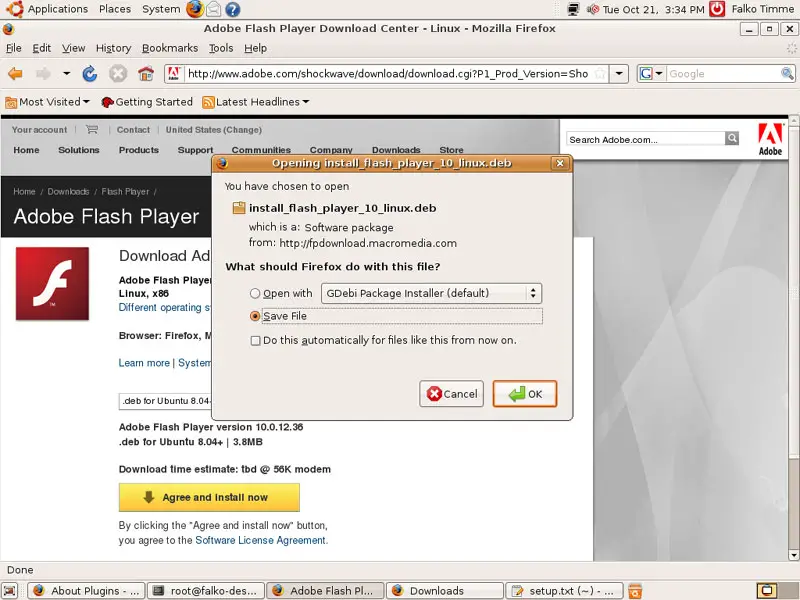This screenshot has height=600, width=800.
Task: Open the back/forward history dropdown arrow
Action: pyautogui.click(x=66, y=74)
